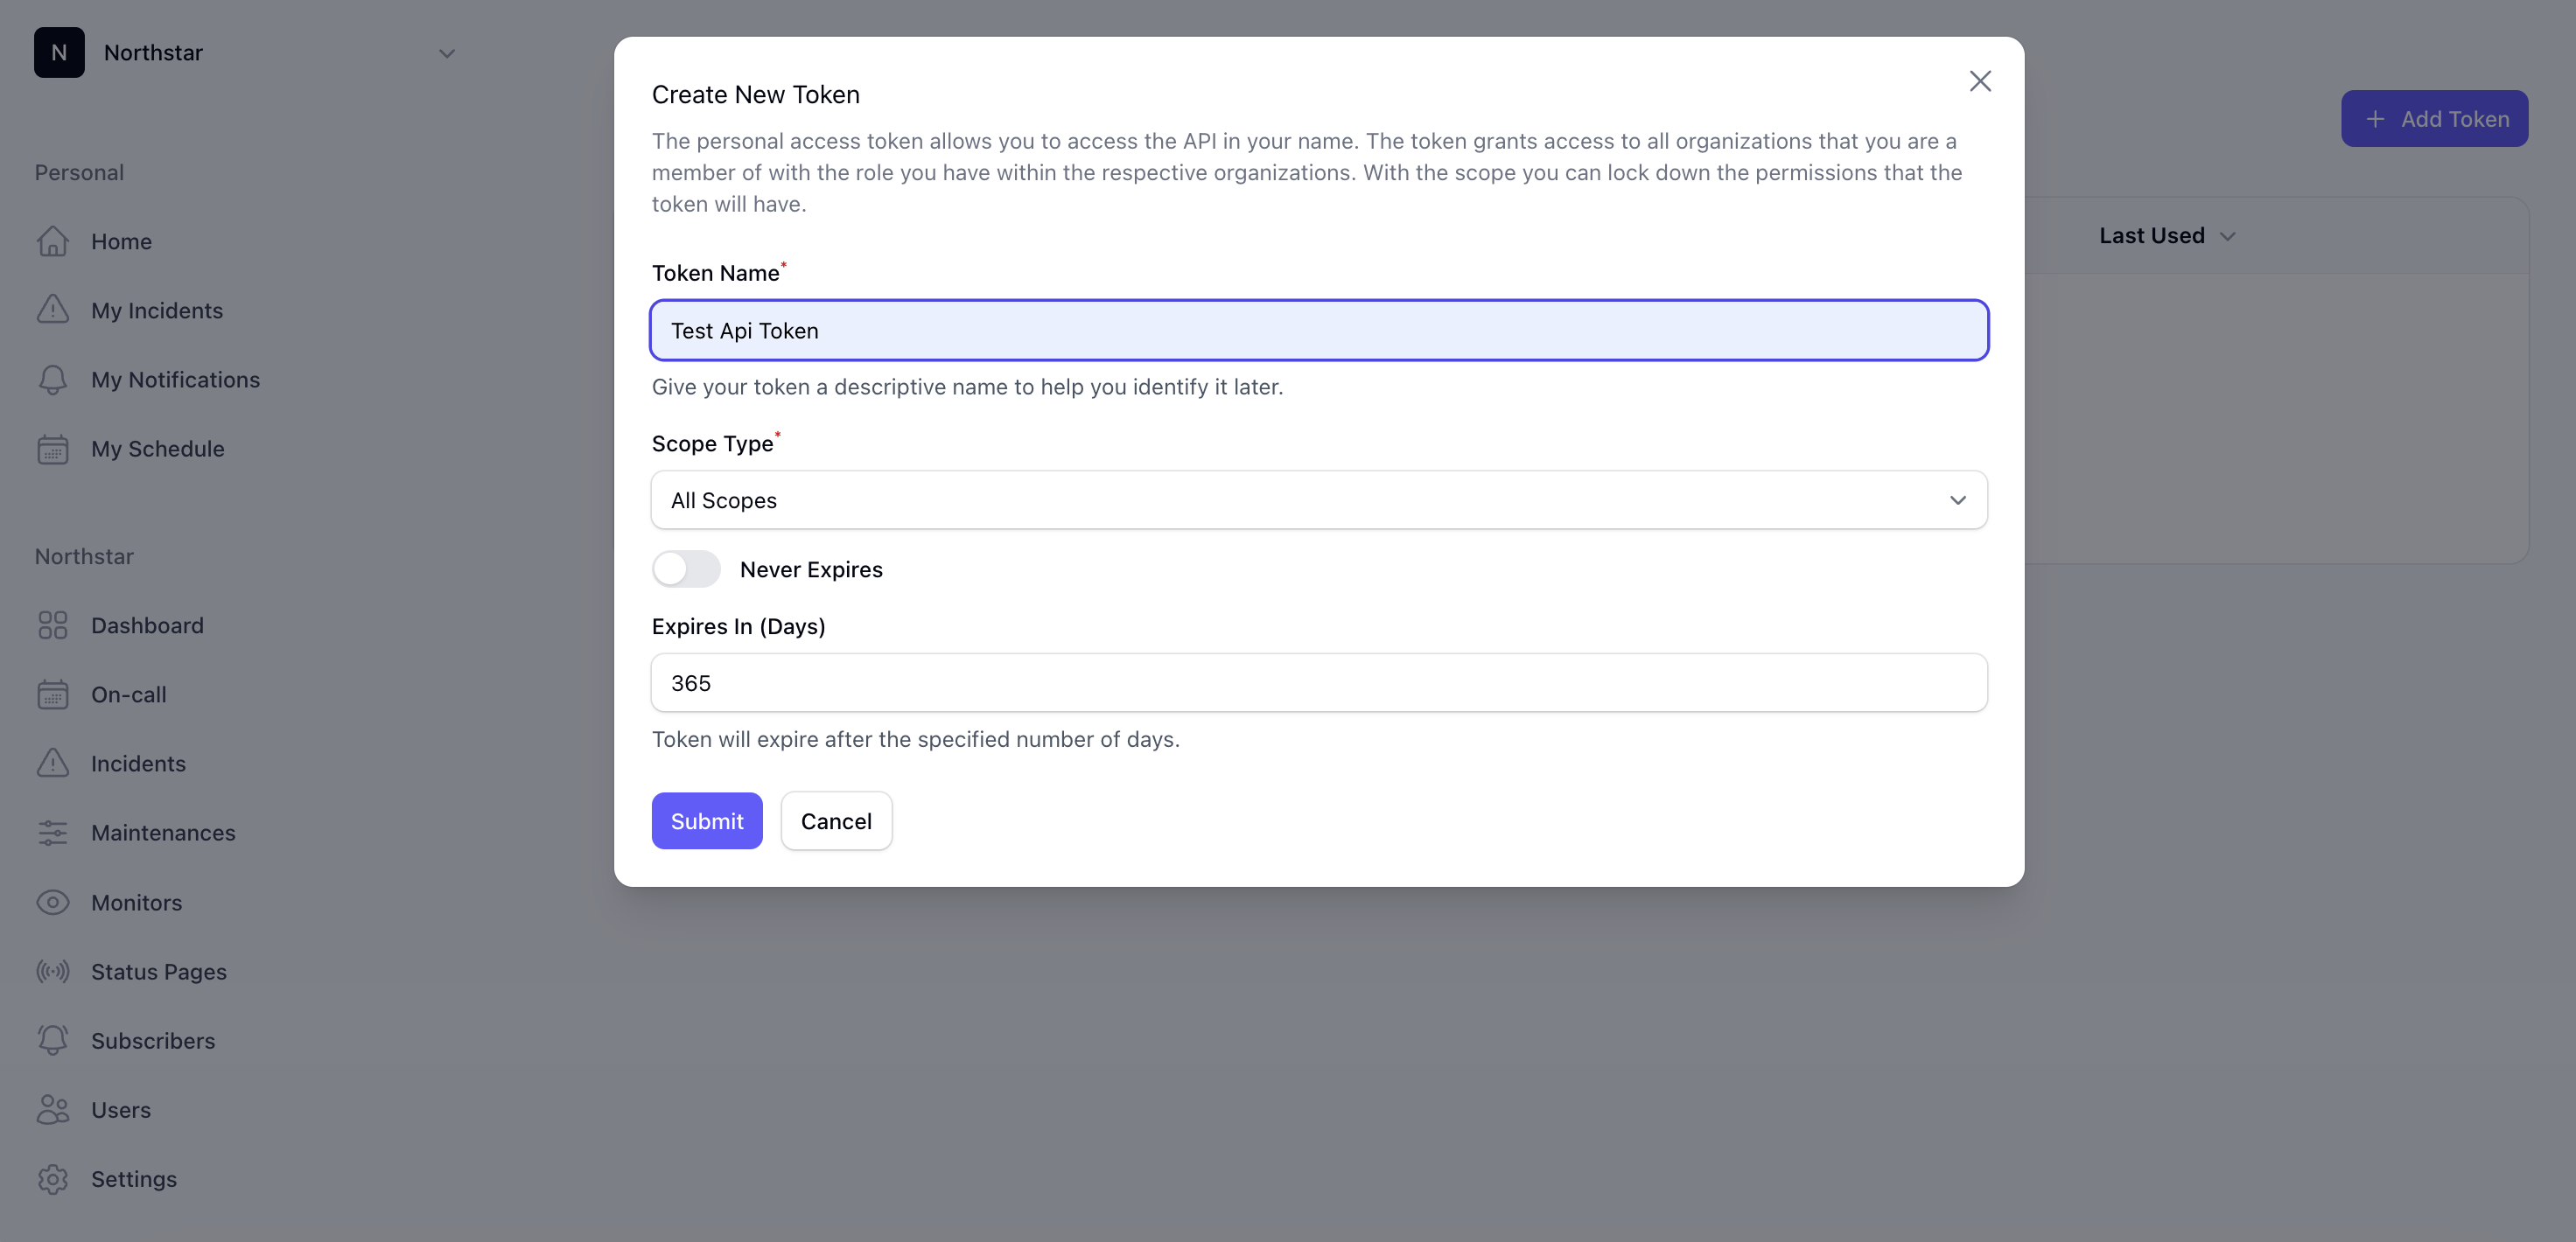Close the Create New Token dialog

pyautogui.click(x=1980, y=81)
